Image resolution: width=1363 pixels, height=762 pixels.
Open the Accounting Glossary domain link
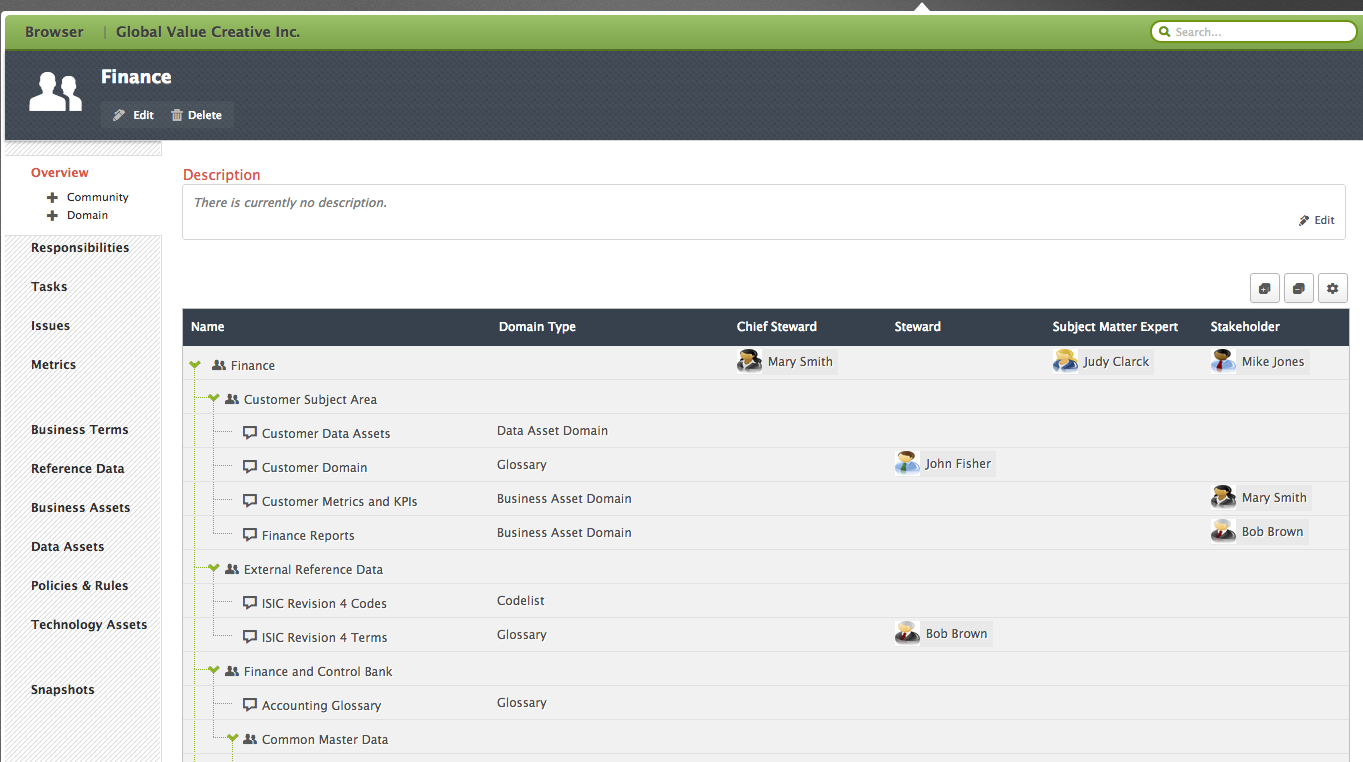(x=322, y=706)
